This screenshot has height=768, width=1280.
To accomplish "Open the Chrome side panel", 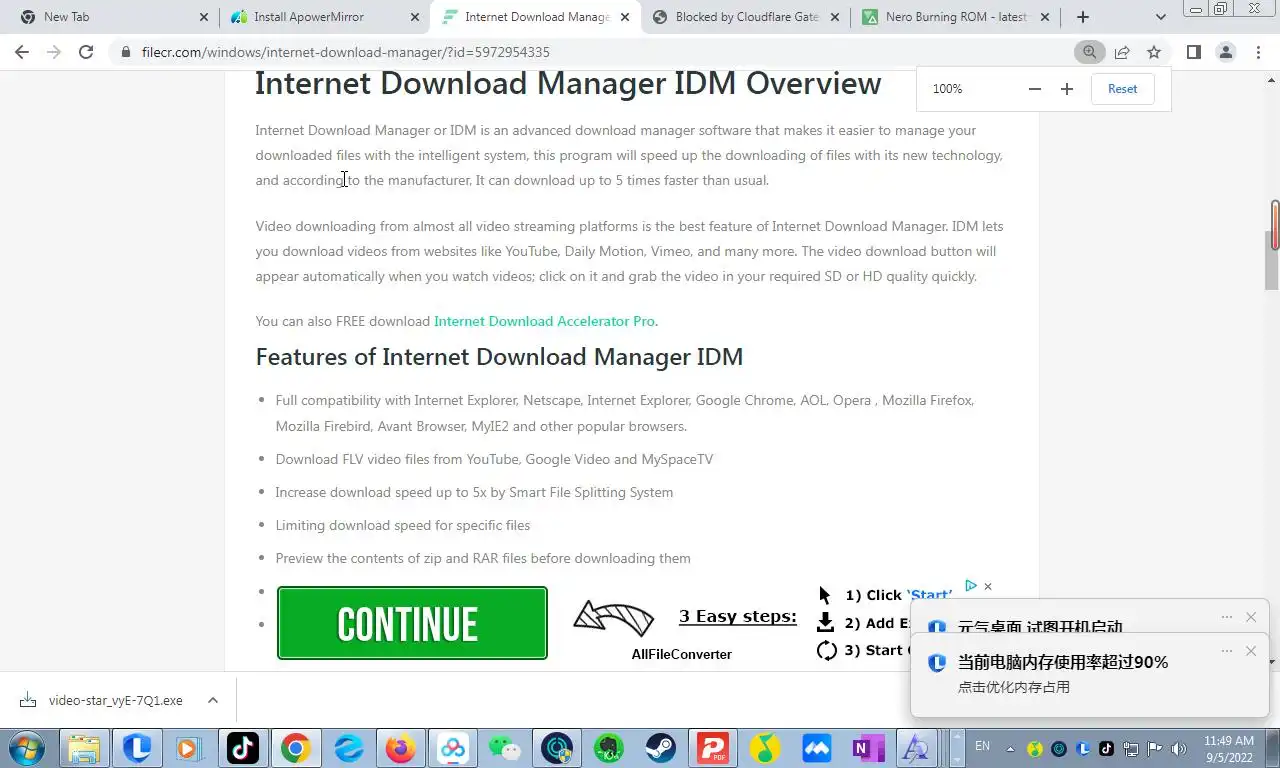I will coord(1193,52).
